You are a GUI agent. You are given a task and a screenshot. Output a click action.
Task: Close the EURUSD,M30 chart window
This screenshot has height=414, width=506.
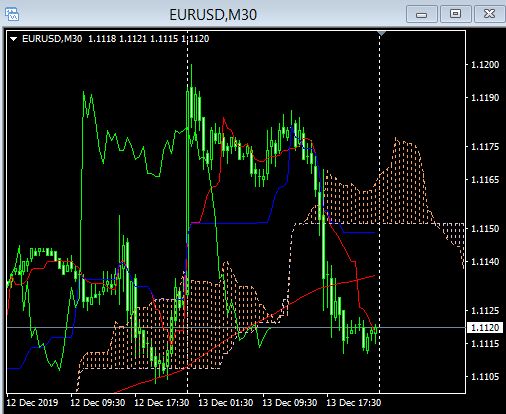pyautogui.click(x=489, y=14)
